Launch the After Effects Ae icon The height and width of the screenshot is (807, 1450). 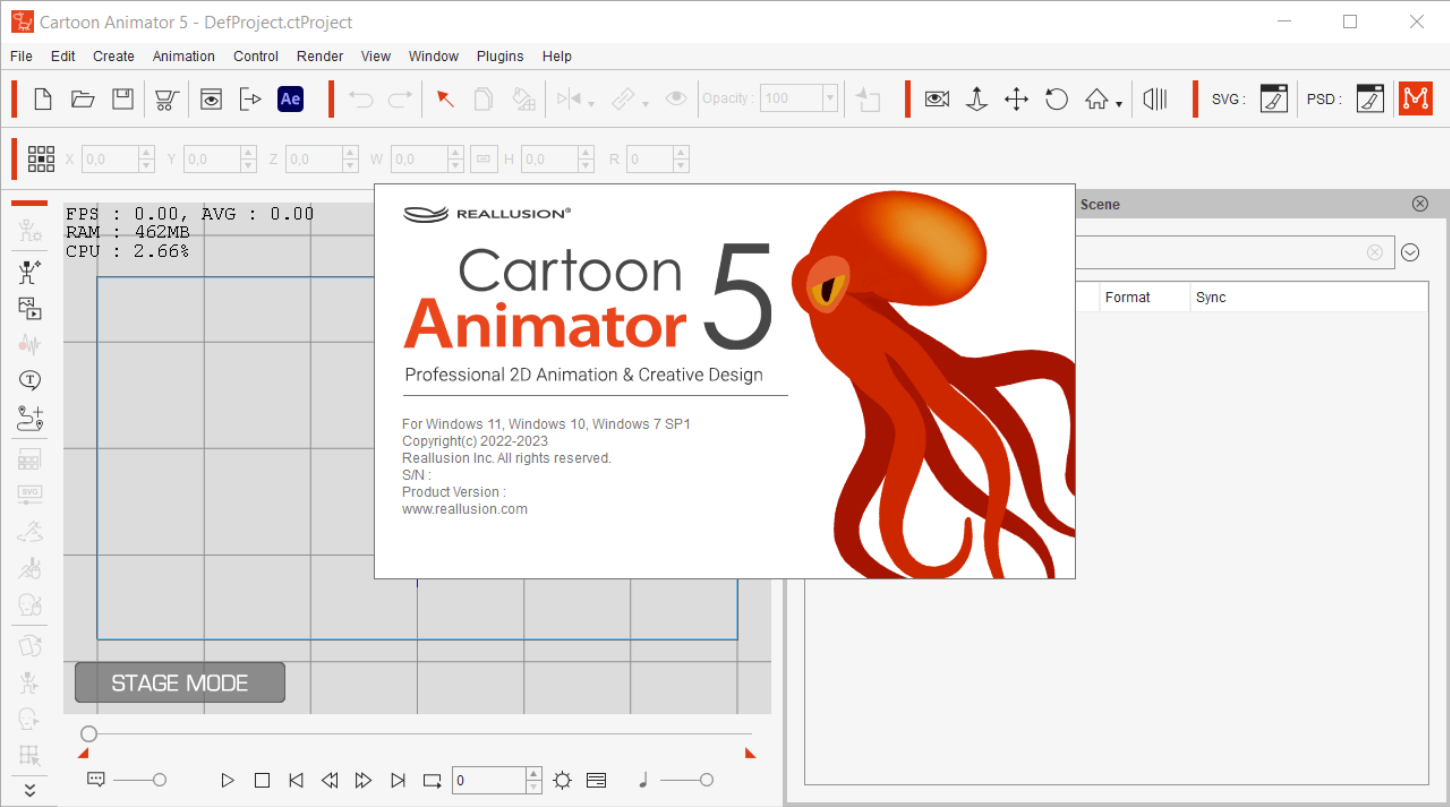pos(290,99)
